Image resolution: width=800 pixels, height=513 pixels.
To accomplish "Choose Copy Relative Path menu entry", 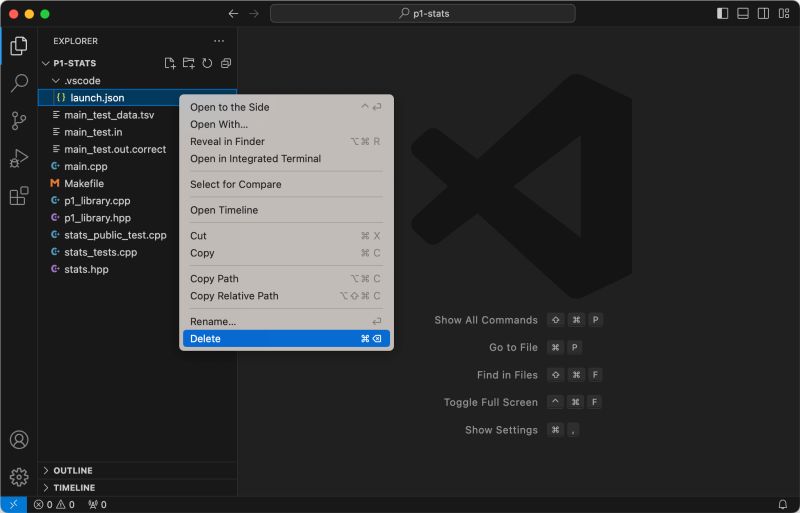I will coord(286,296).
